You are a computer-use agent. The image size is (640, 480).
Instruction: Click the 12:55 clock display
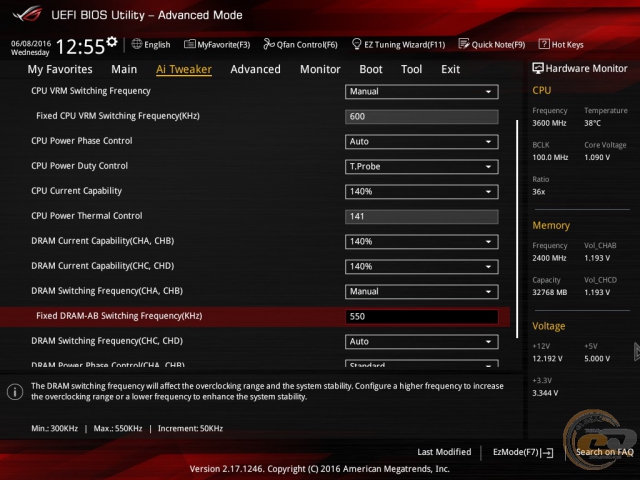click(x=80, y=47)
